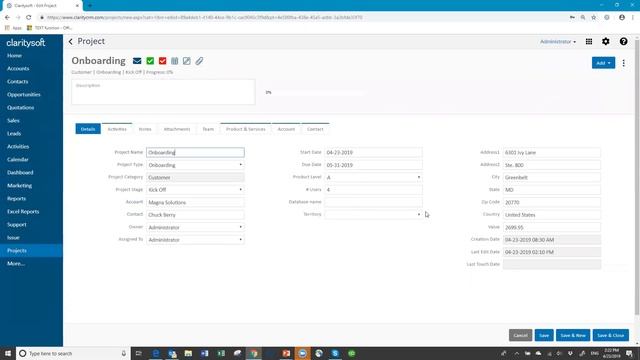
Task: Click the red checkmark icon beside Onboarding
Action: coord(162,61)
